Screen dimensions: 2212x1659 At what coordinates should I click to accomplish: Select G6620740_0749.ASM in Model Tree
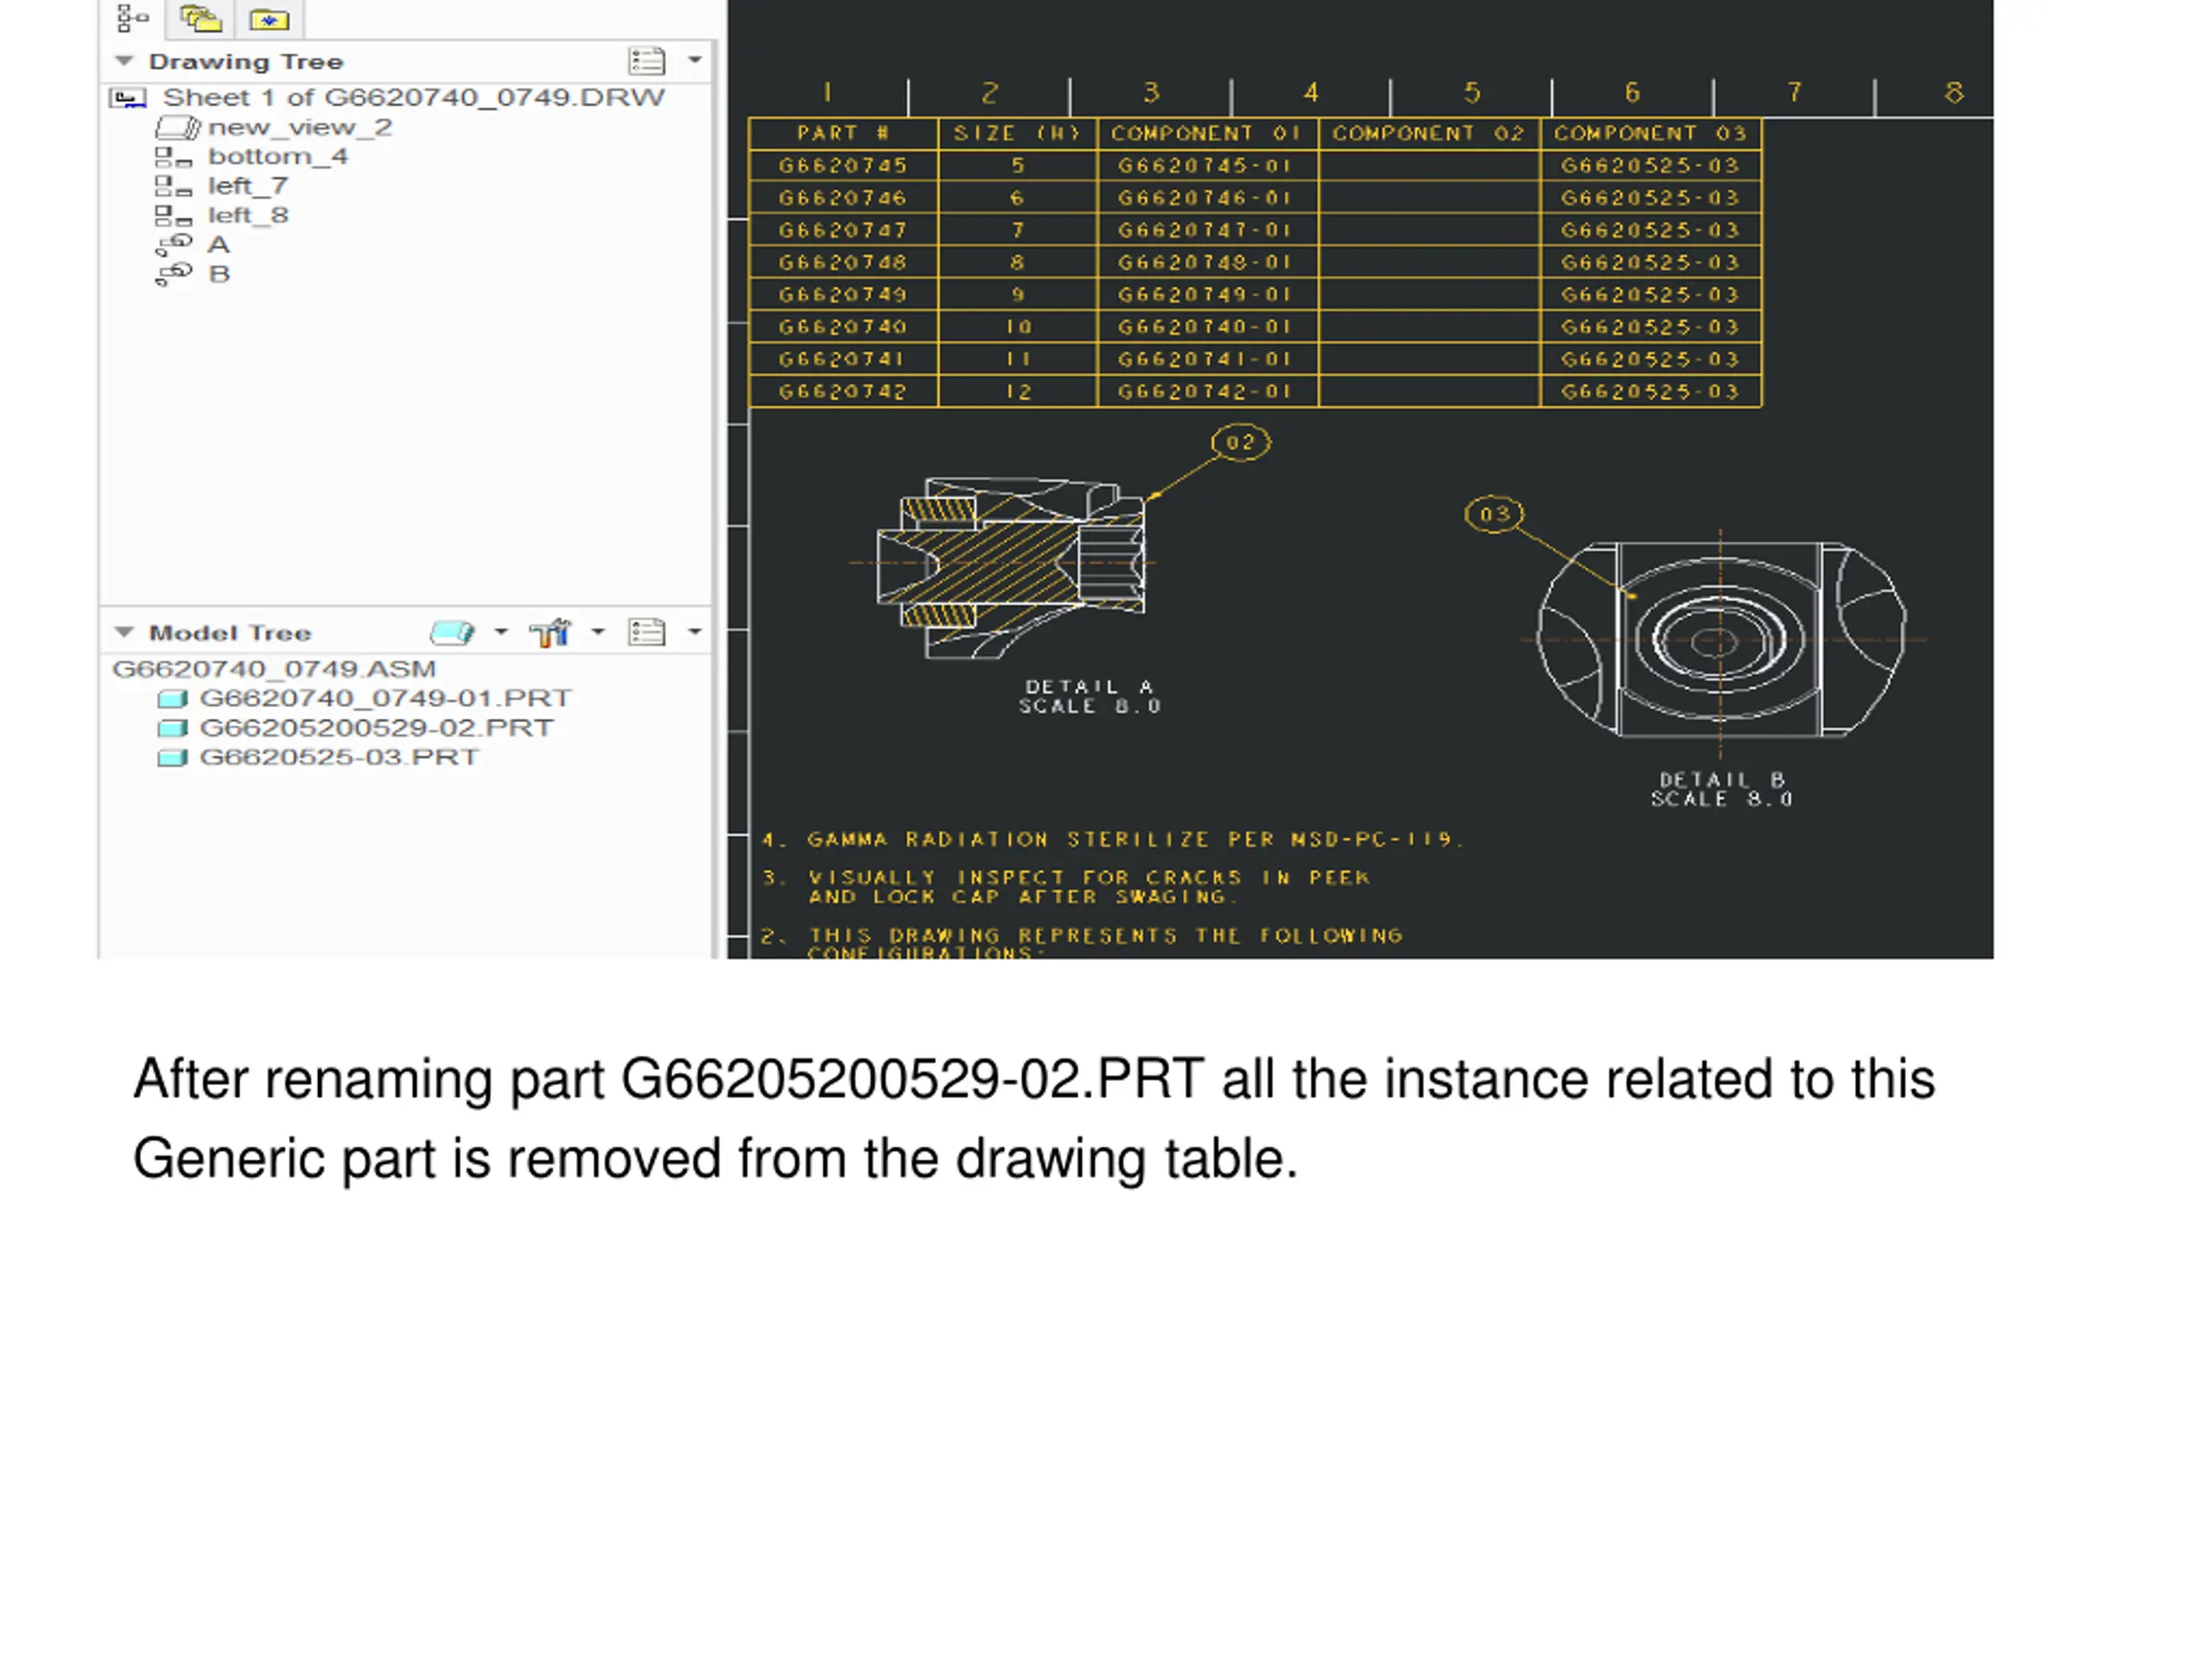[x=274, y=668]
